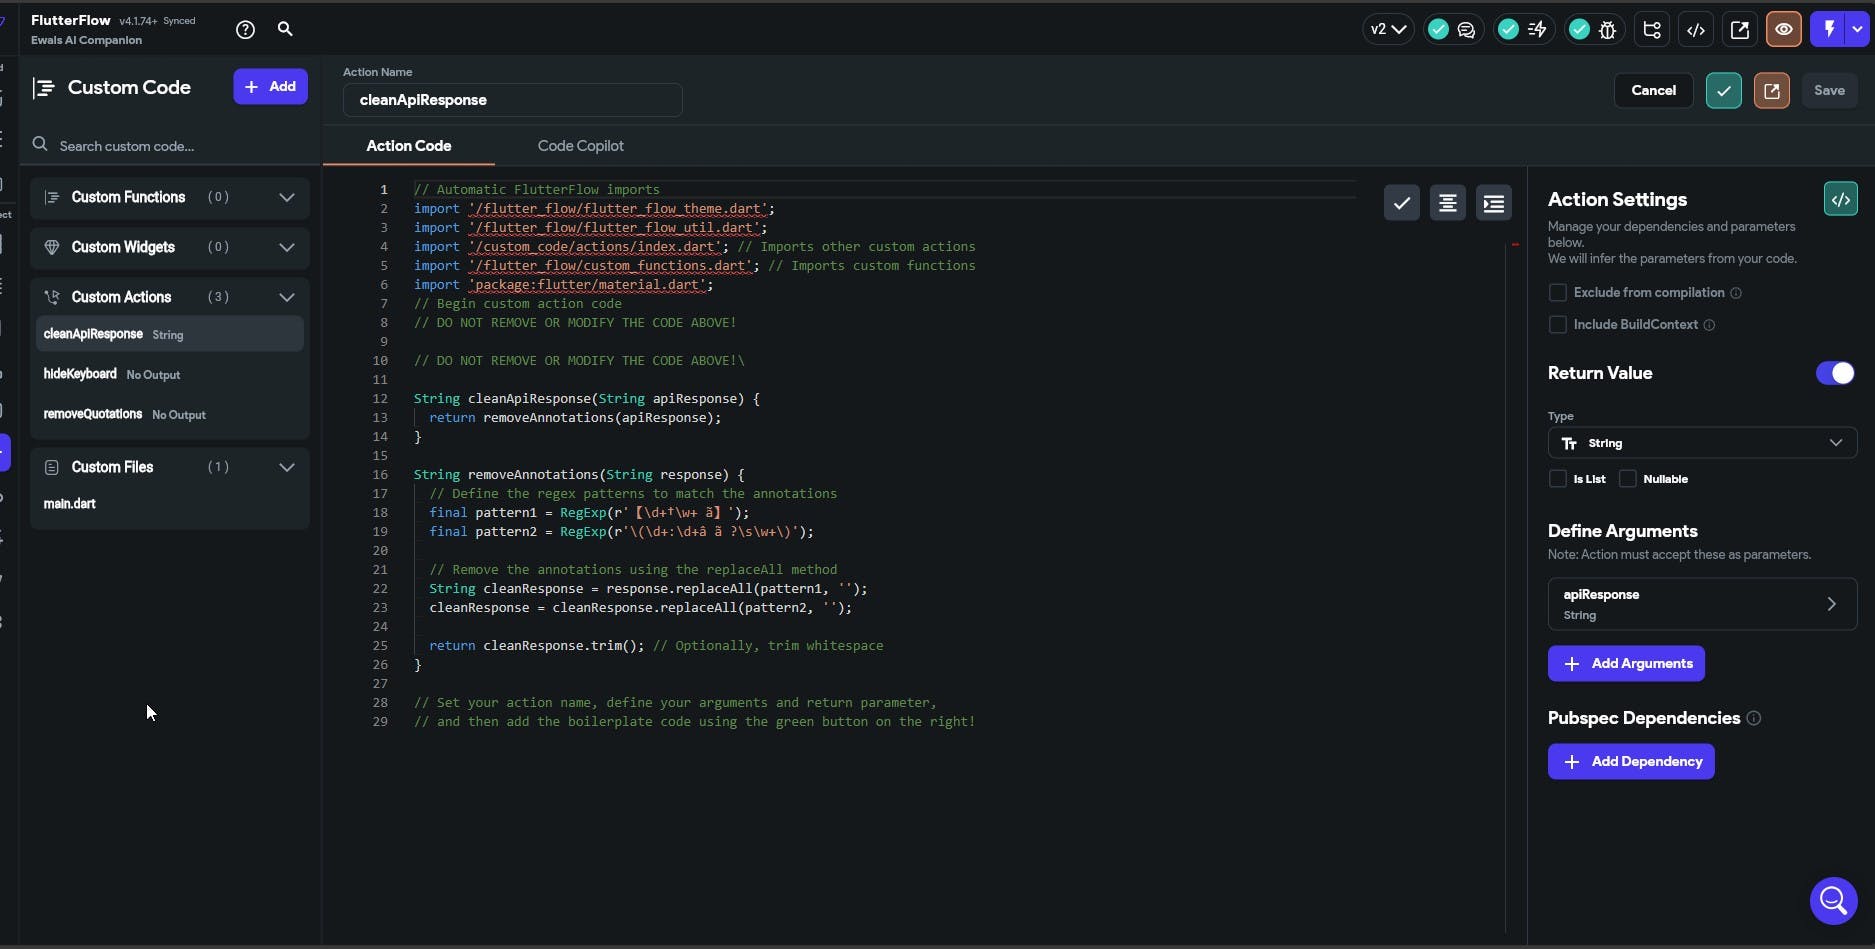The width and height of the screenshot is (1875, 949).
Task: Turn off the Return Value toggle
Action: [1834, 373]
